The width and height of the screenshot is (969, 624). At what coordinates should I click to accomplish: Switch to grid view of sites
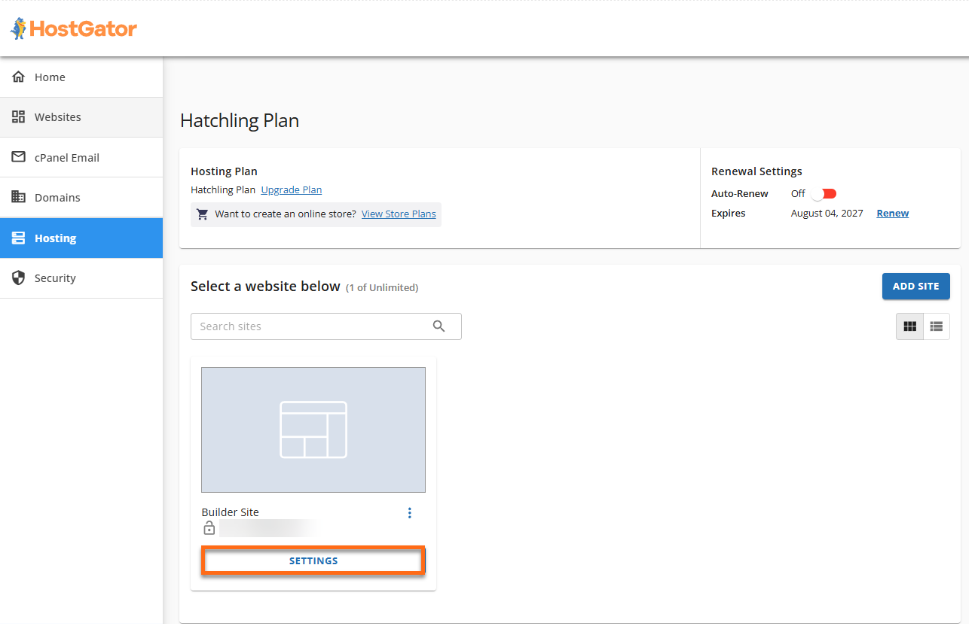910,326
